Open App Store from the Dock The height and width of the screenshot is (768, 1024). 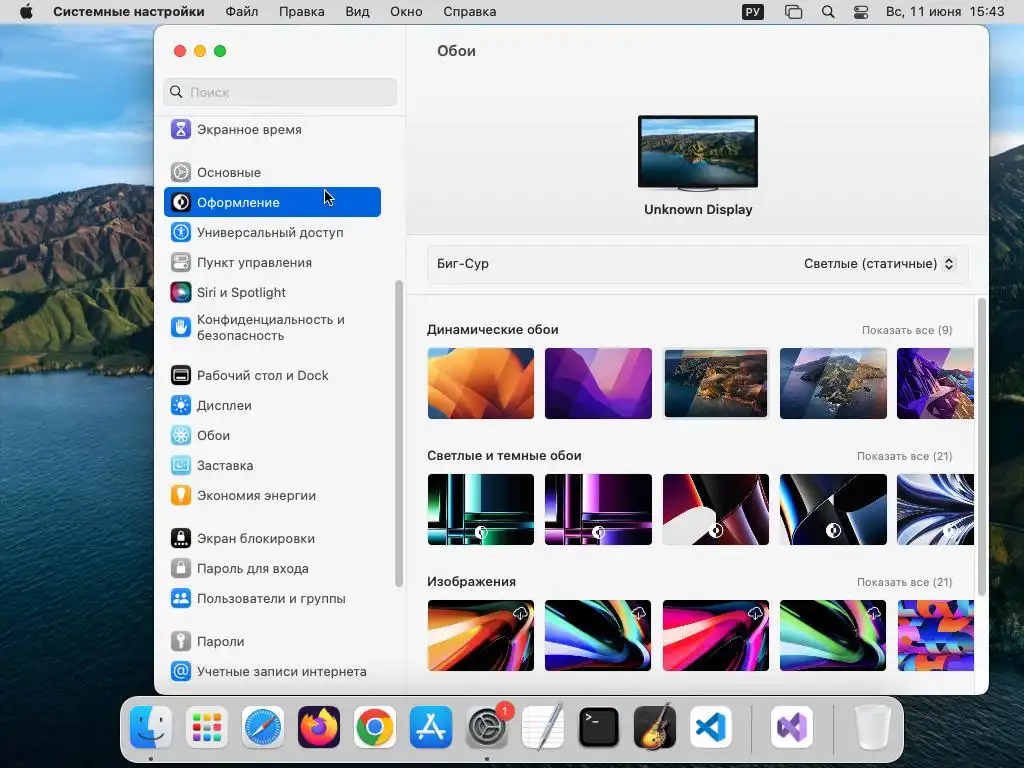point(431,727)
